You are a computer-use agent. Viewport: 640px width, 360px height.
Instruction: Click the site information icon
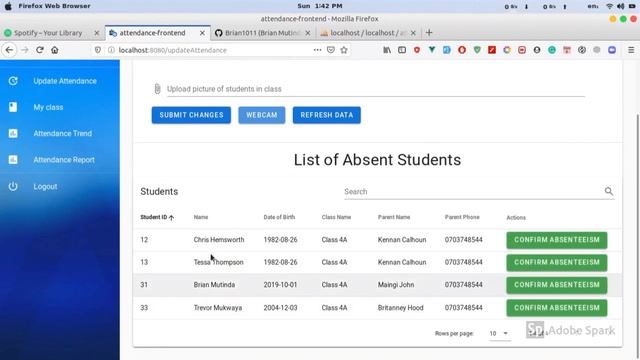click(x=111, y=50)
